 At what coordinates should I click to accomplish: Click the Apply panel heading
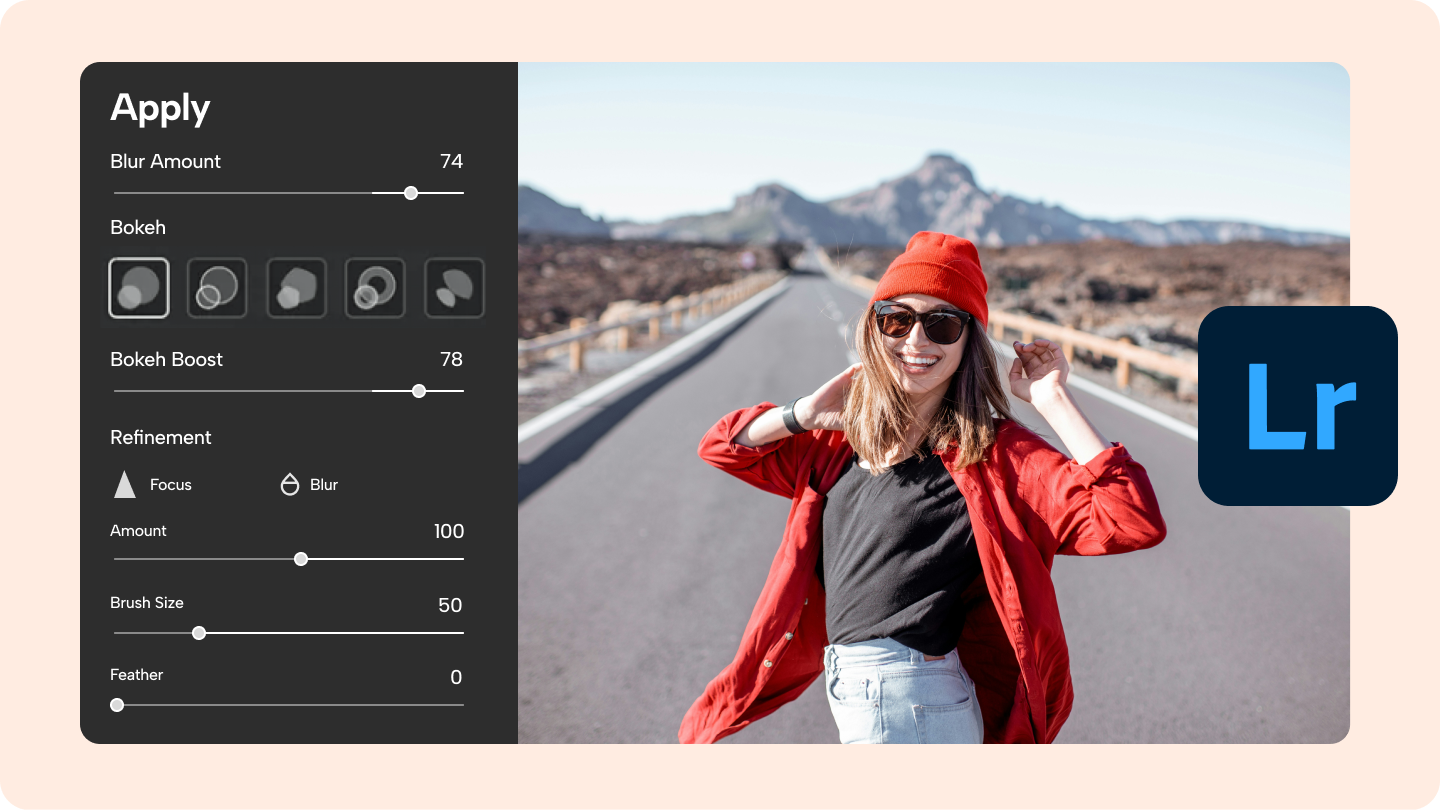160,108
